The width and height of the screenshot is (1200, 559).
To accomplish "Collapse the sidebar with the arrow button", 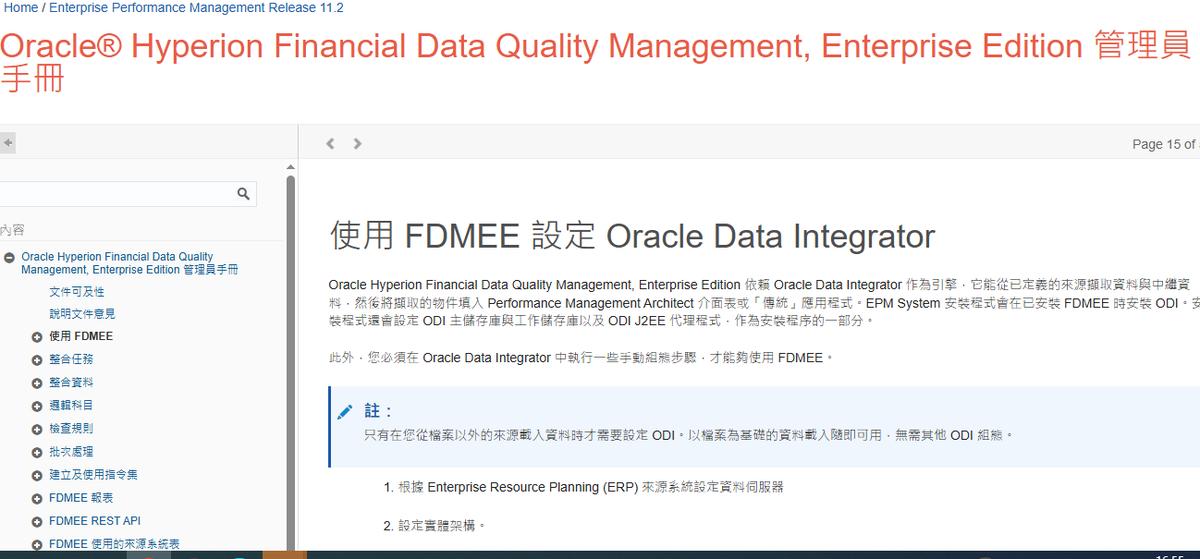I will (7, 143).
